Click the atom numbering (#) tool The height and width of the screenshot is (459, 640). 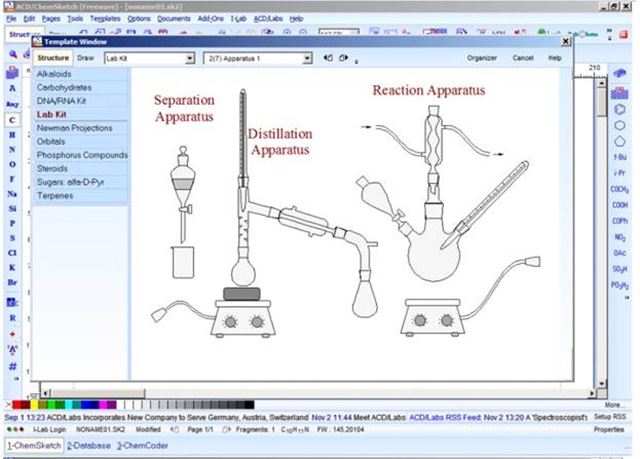(x=12, y=366)
